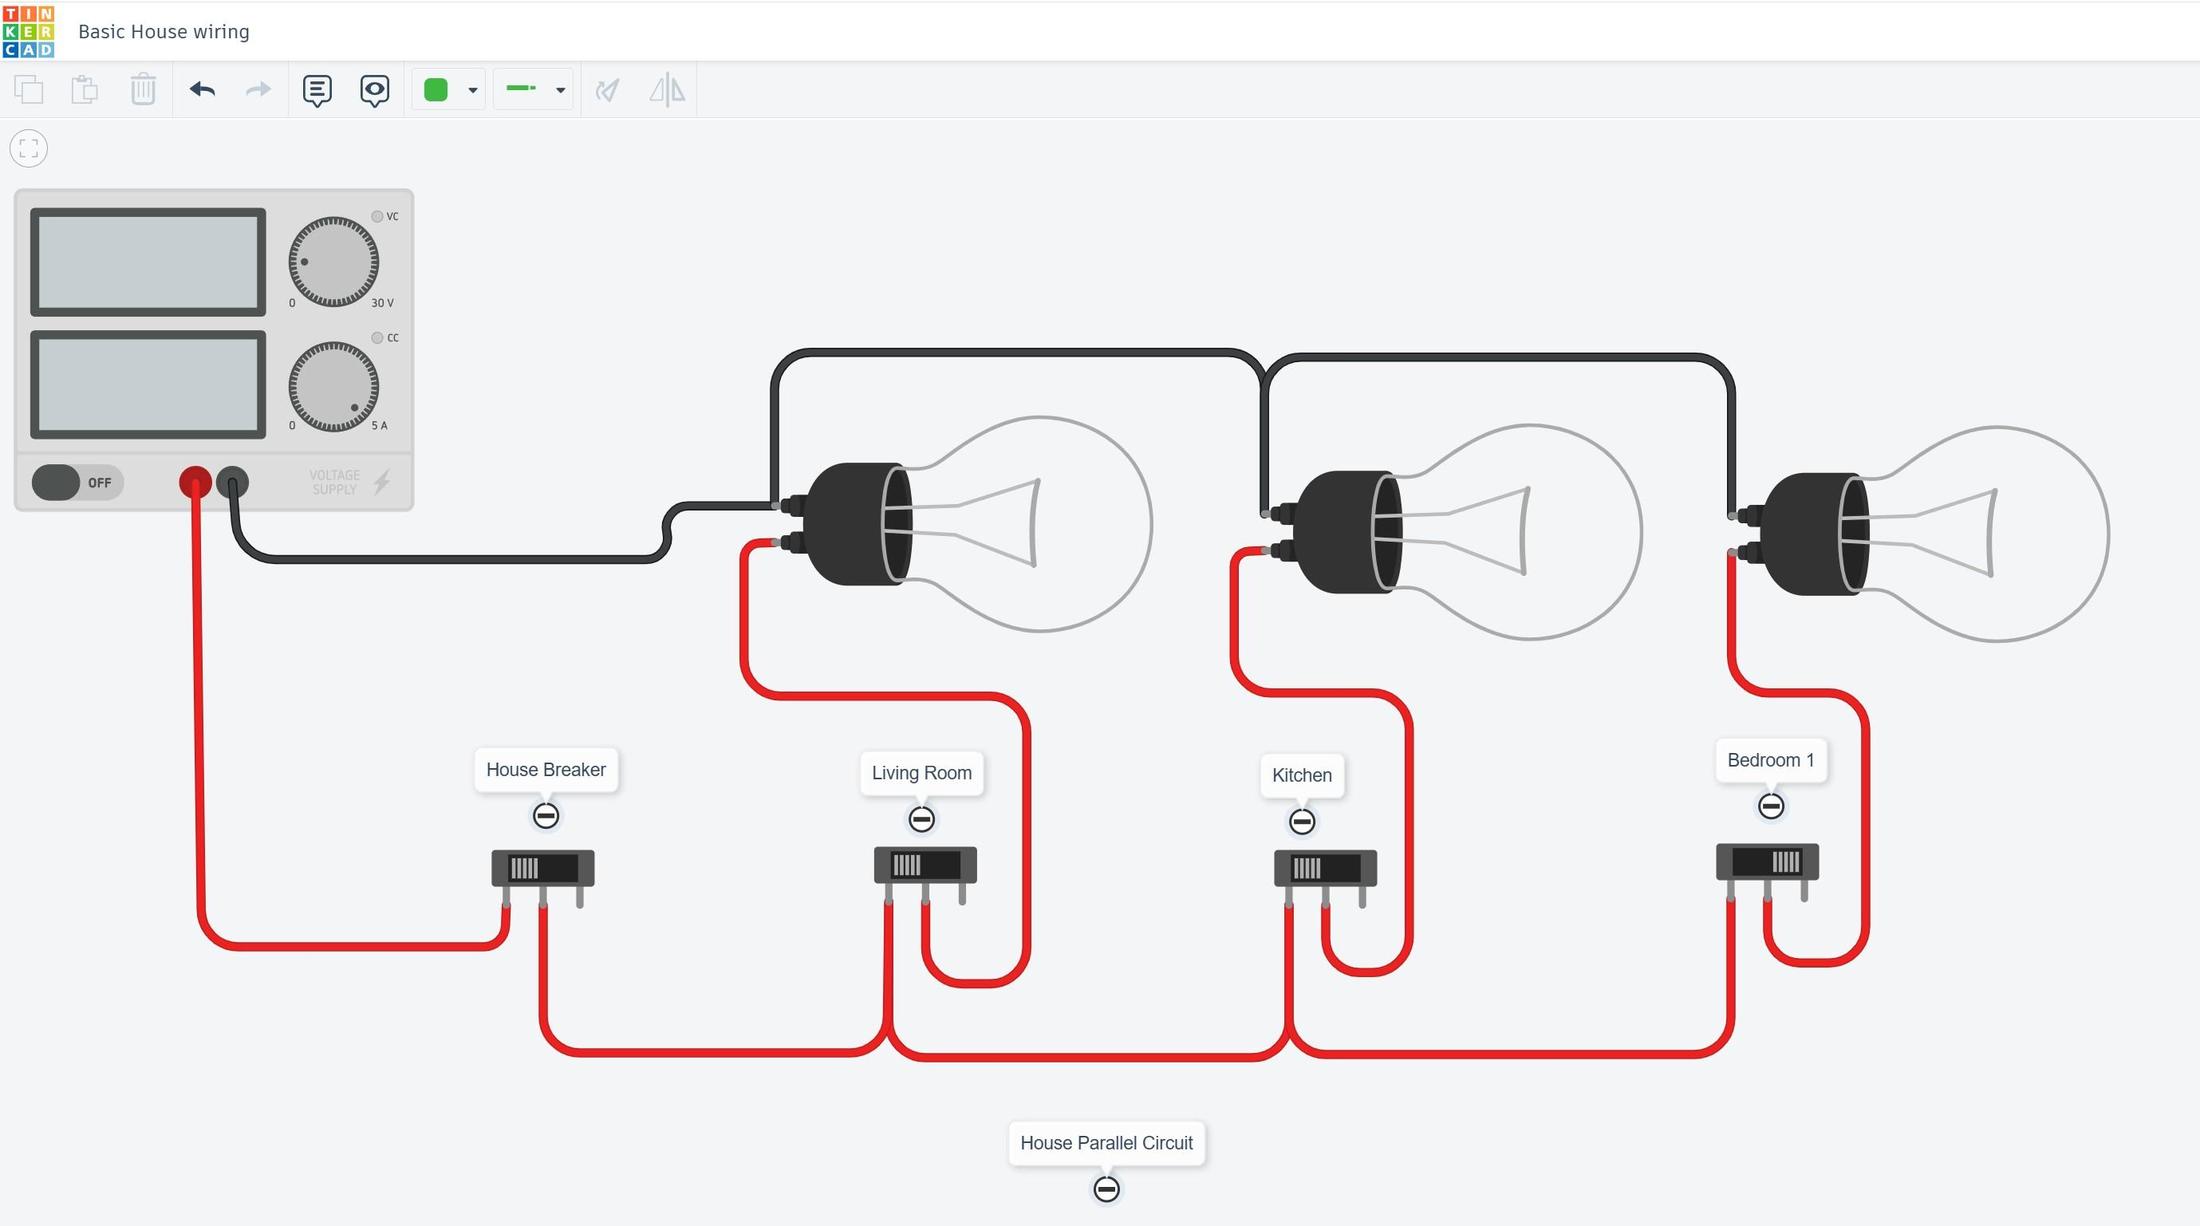Click the black negative supply terminal
This screenshot has width=2200, height=1226.
pos(232,483)
